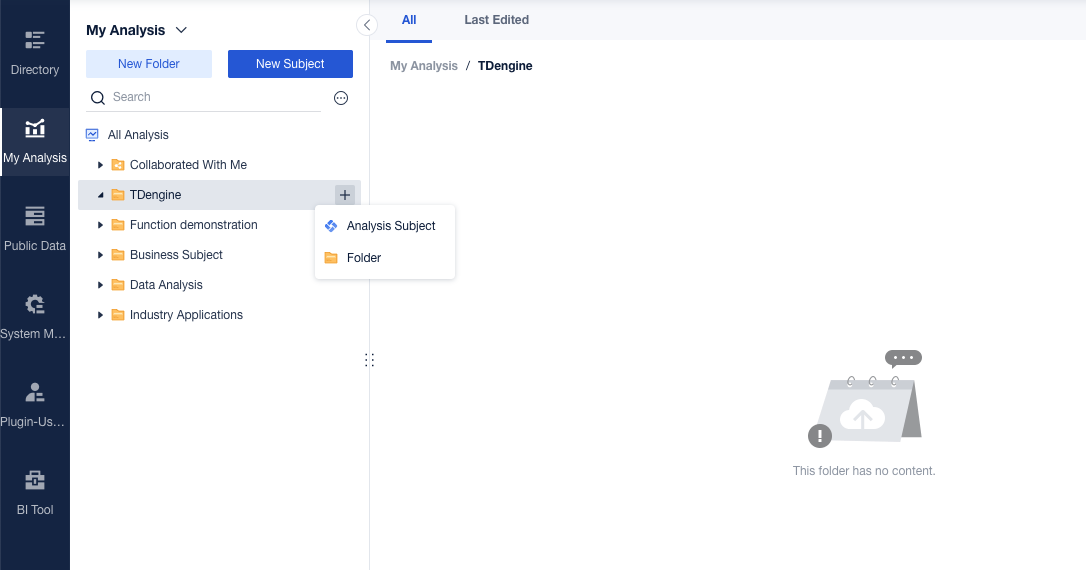1086x570 pixels.
Task: Select the My Analysis sidebar icon
Action: [x=35, y=128]
